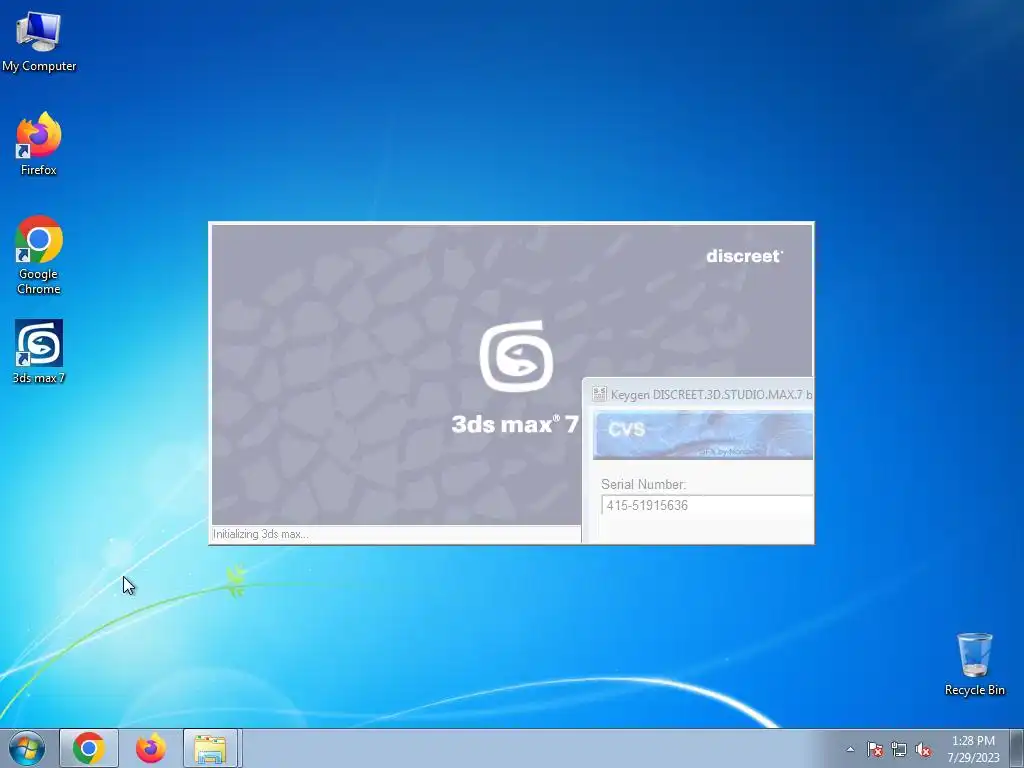The height and width of the screenshot is (768, 1024).
Task: Click the Windows Explorer taskbar button
Action: click(x=211, y=748)
